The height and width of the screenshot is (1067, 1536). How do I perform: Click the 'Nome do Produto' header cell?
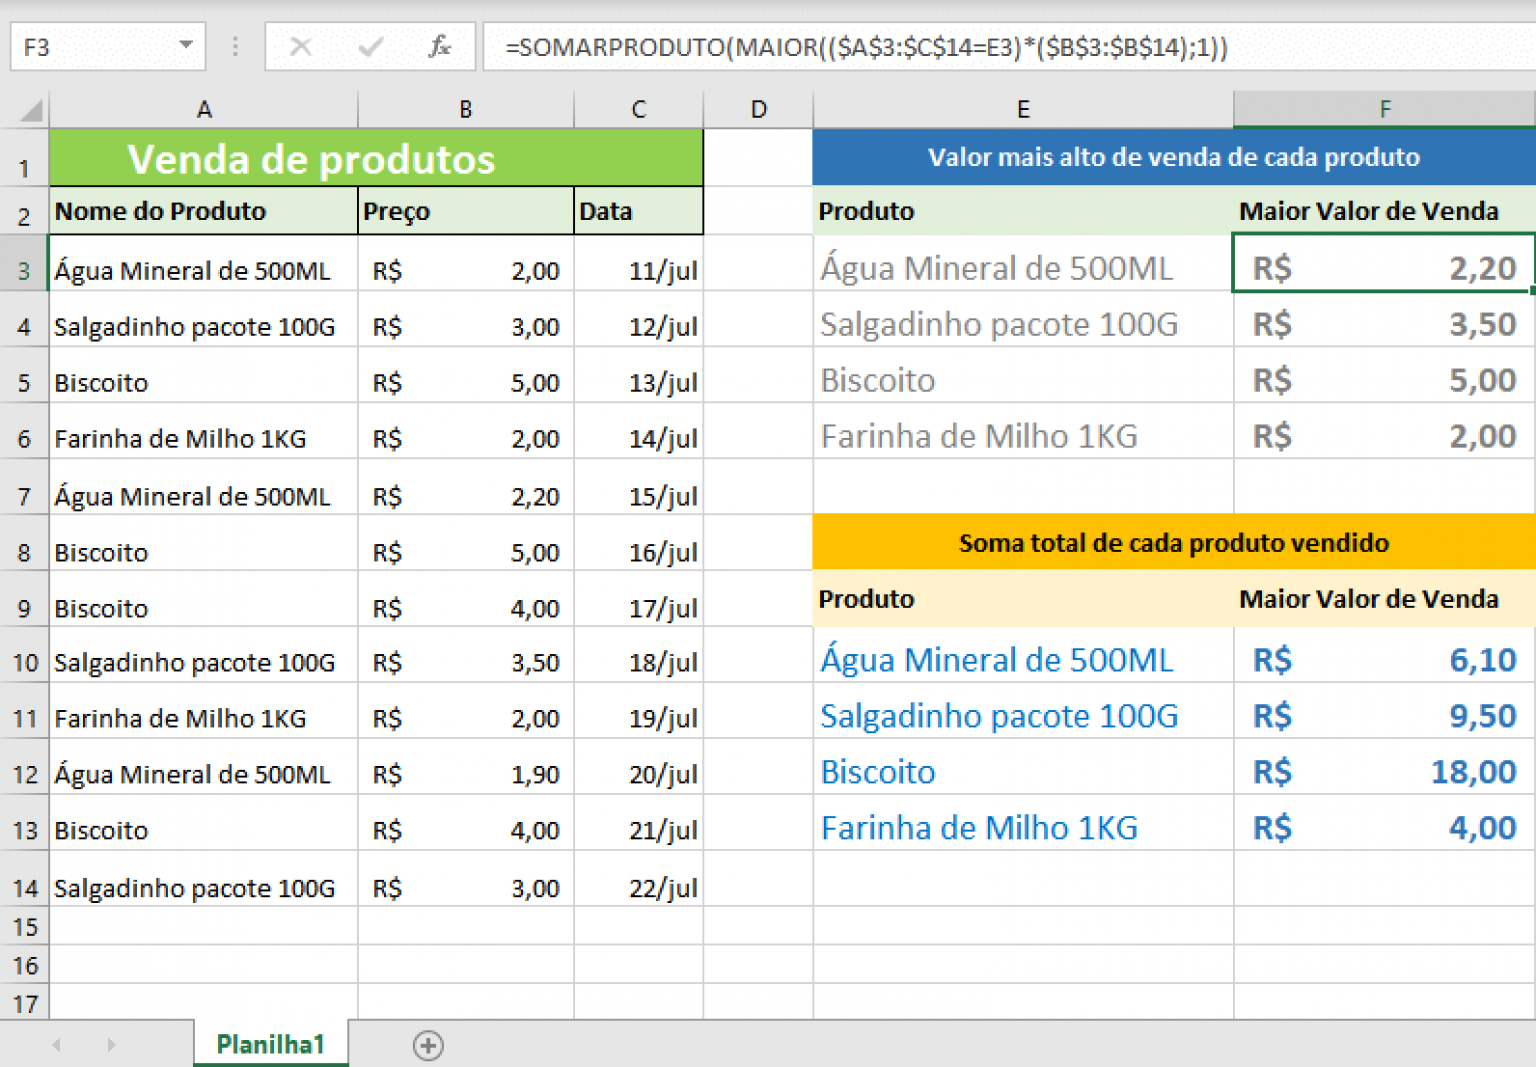pyautogui.click(x=204, y=211)
